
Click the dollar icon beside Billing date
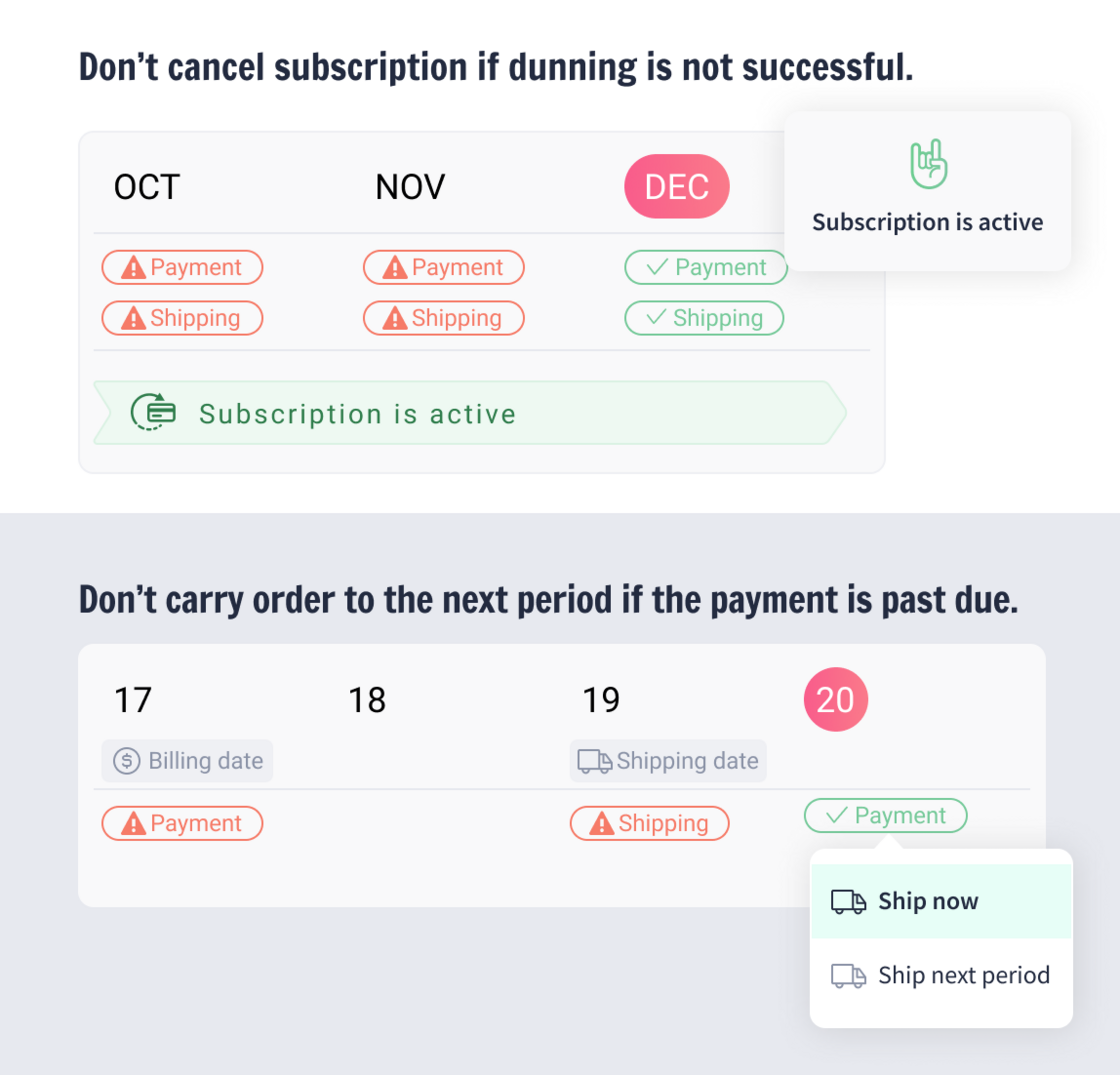pos(126,761)
